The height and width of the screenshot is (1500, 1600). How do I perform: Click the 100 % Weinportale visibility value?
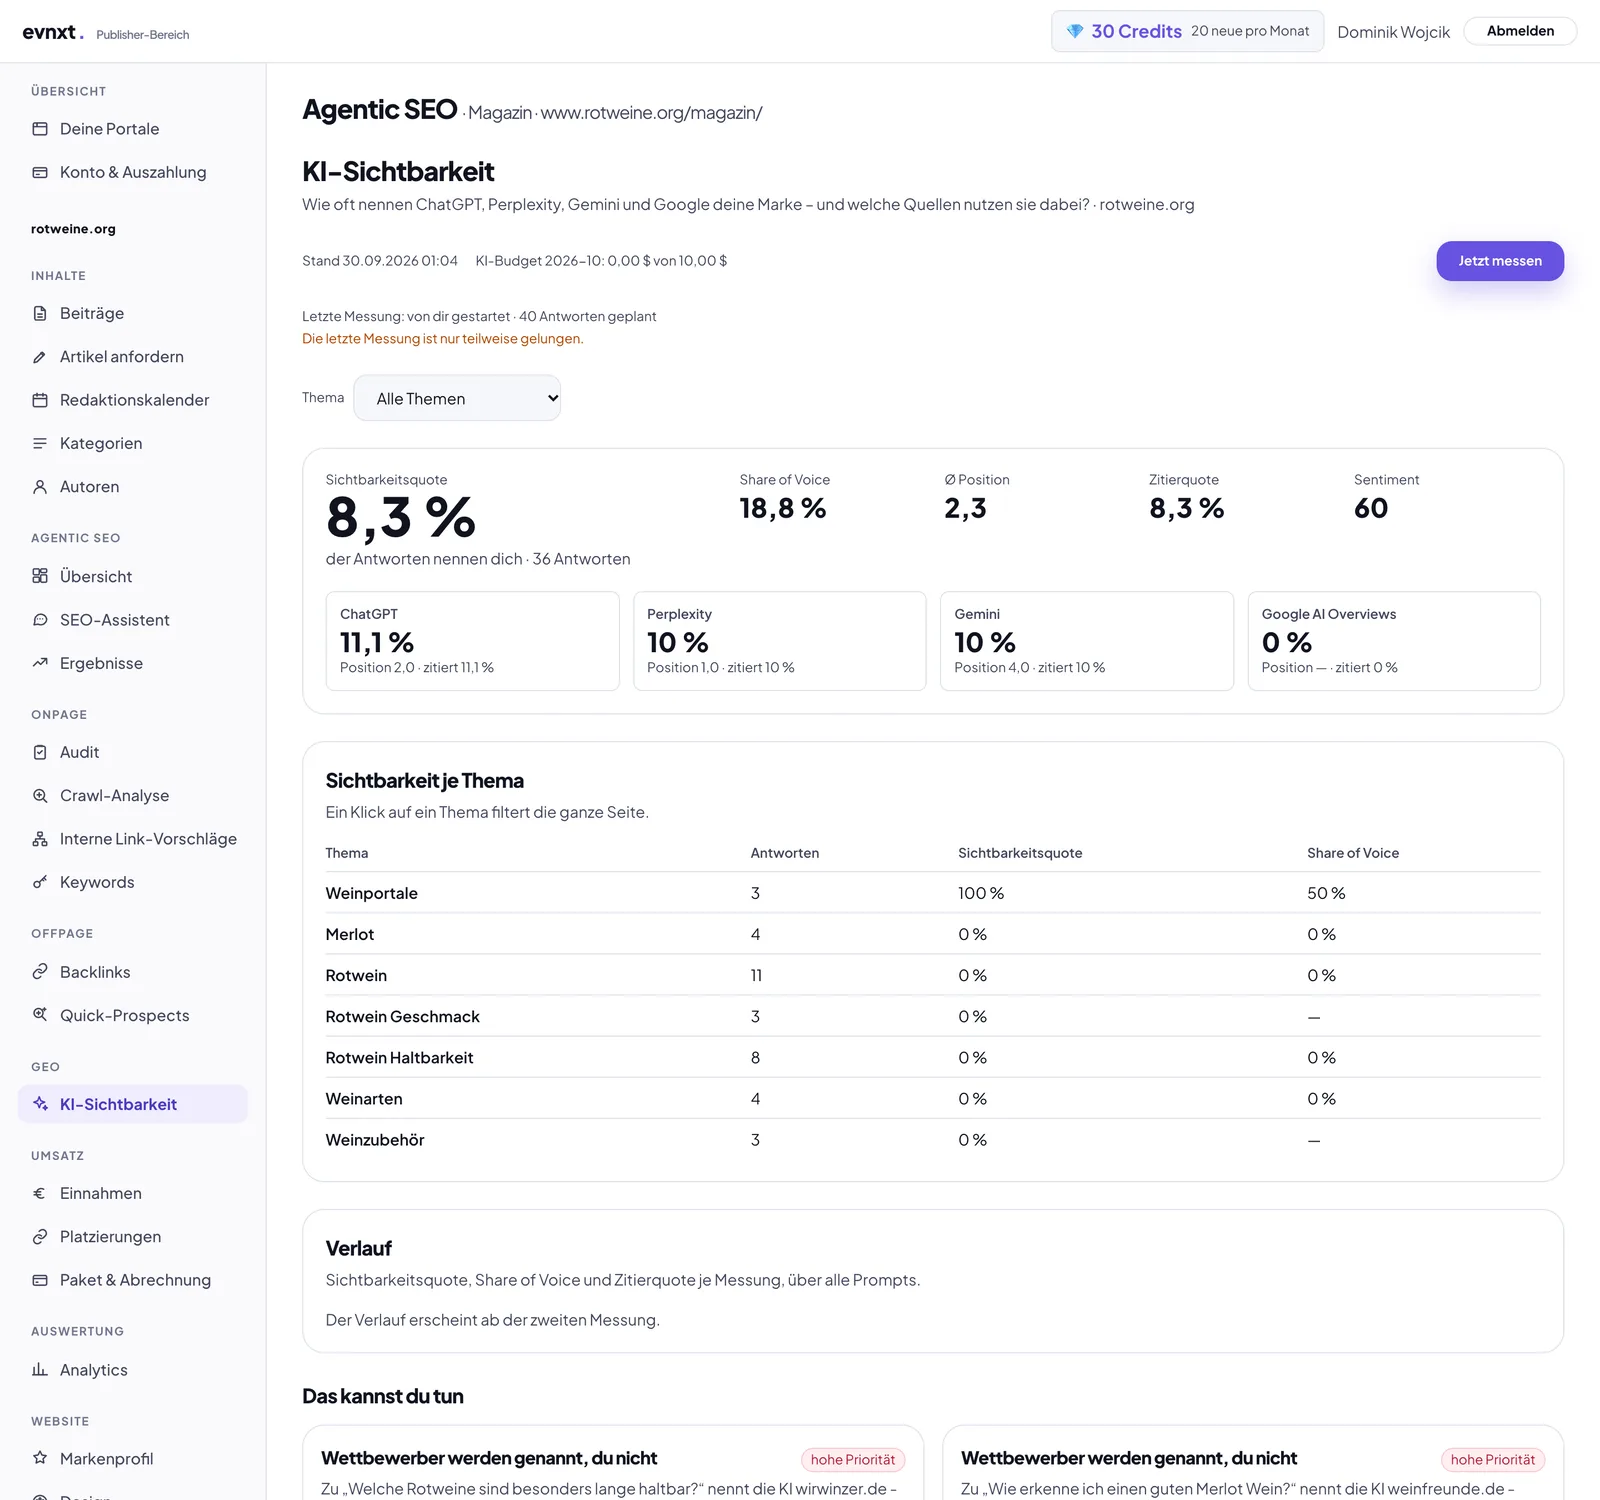pyautogui.click(x=981, y=893)
